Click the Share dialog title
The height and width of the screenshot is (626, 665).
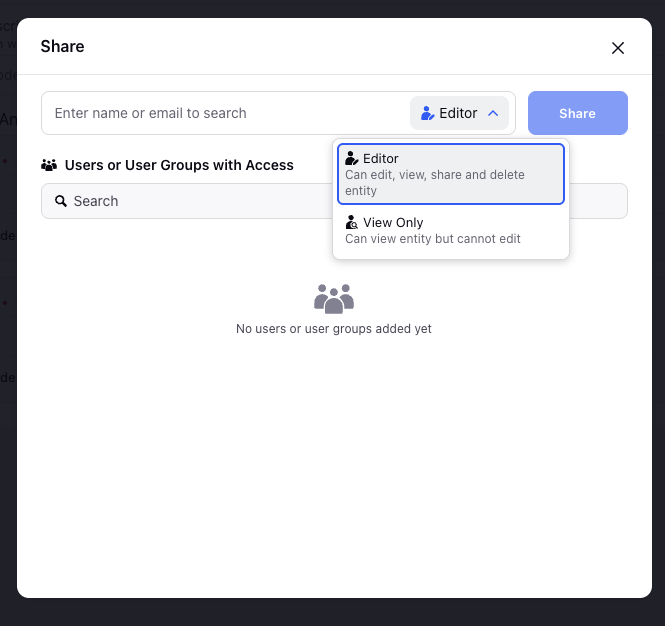point(62,46)
